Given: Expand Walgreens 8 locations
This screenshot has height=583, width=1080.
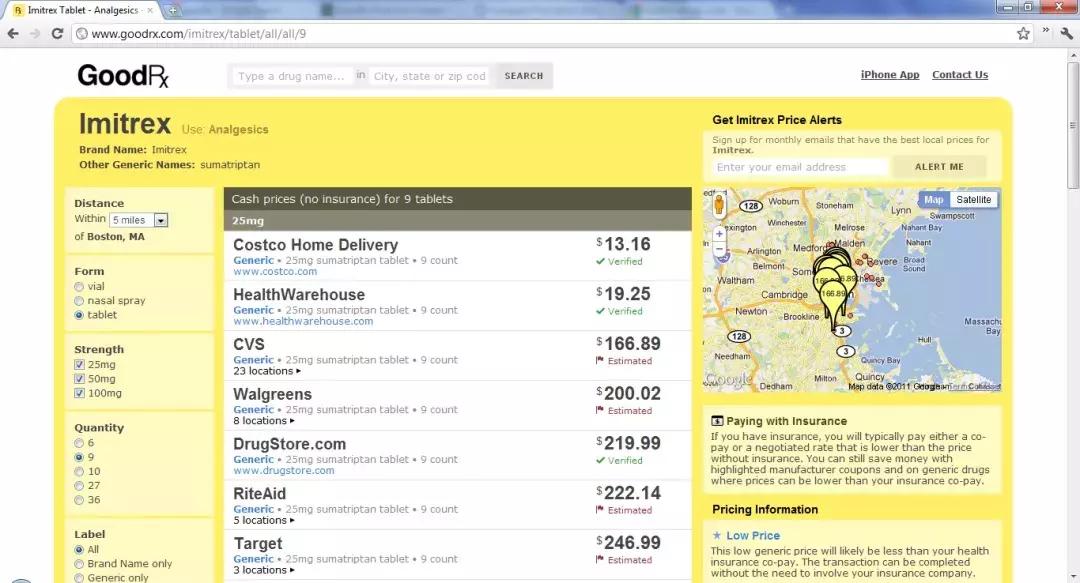Looking at the screenshot, I should click(264, 420).
